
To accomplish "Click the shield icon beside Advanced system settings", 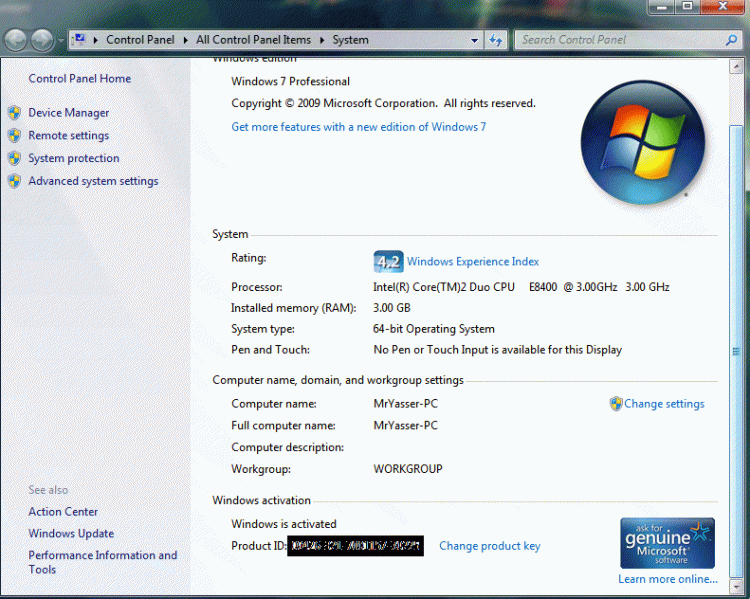I will 15,181.
